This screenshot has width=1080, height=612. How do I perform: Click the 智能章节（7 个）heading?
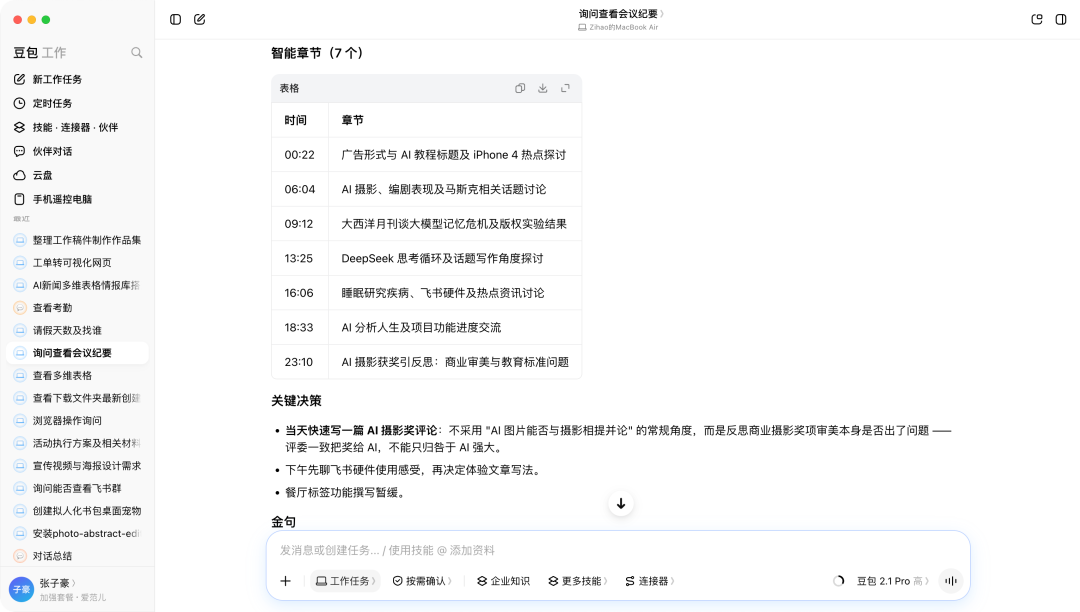317,53
